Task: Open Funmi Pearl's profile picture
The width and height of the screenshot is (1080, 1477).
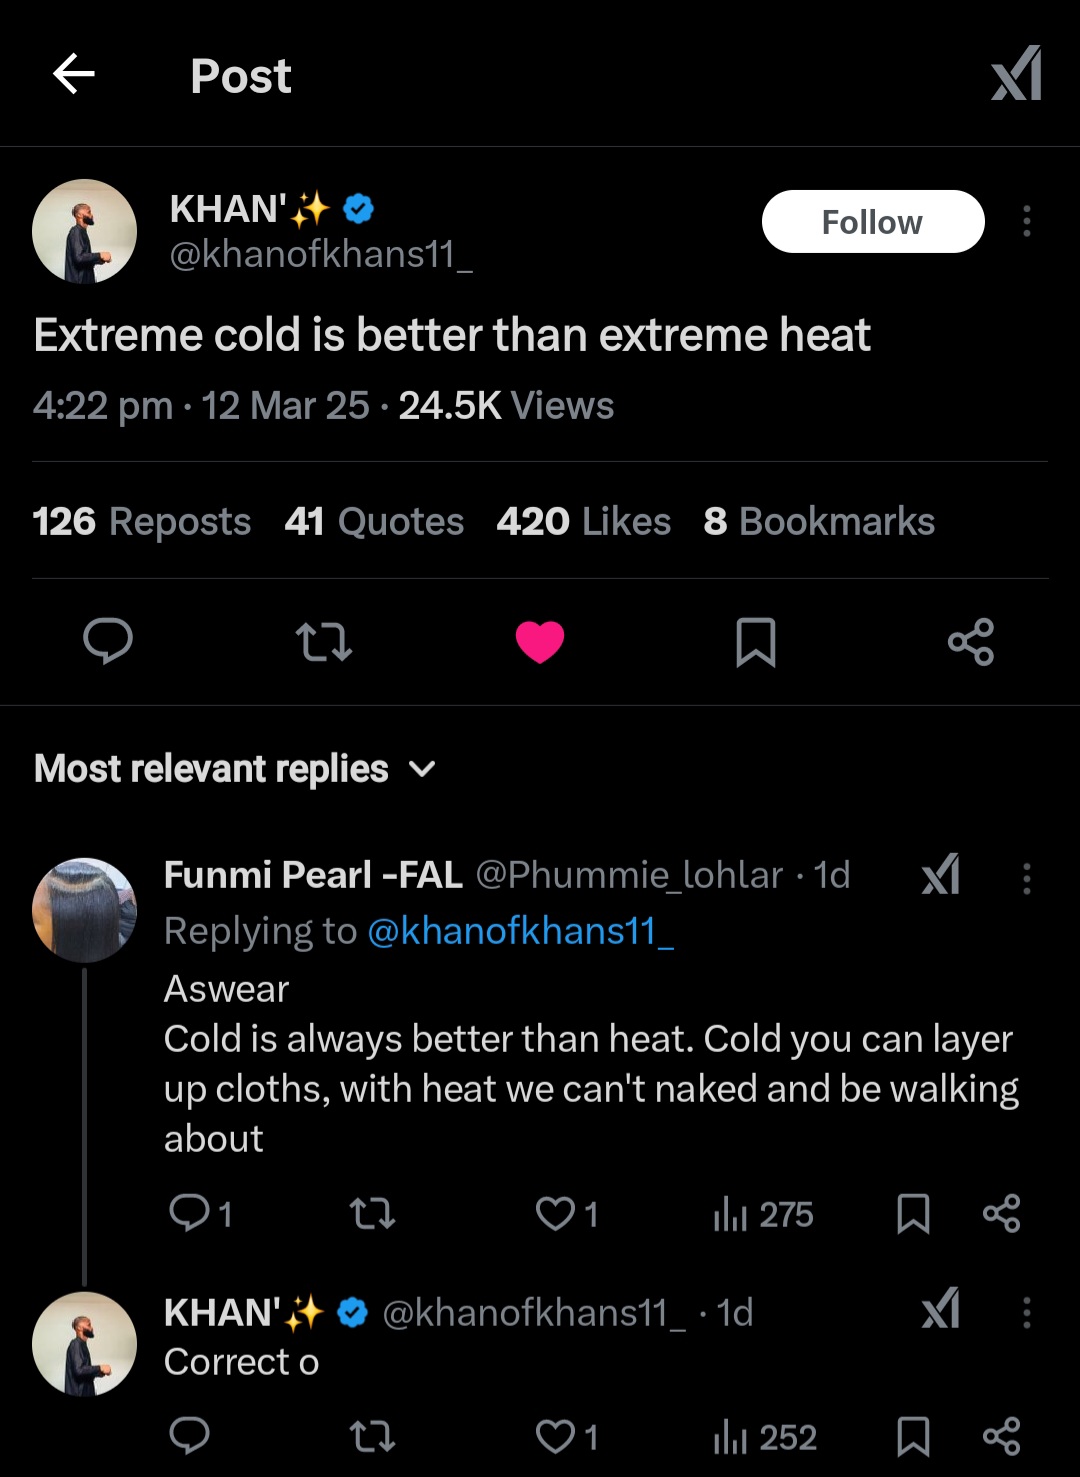Action: point(84,910)
